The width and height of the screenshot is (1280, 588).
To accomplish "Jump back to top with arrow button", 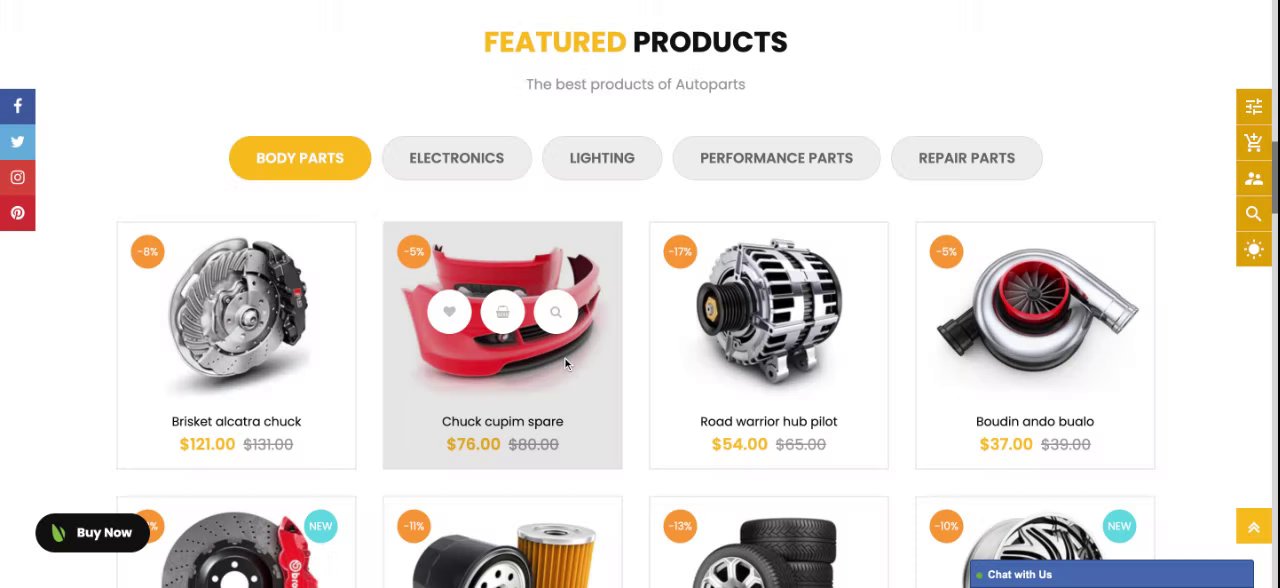I will tap(1253, 527).
